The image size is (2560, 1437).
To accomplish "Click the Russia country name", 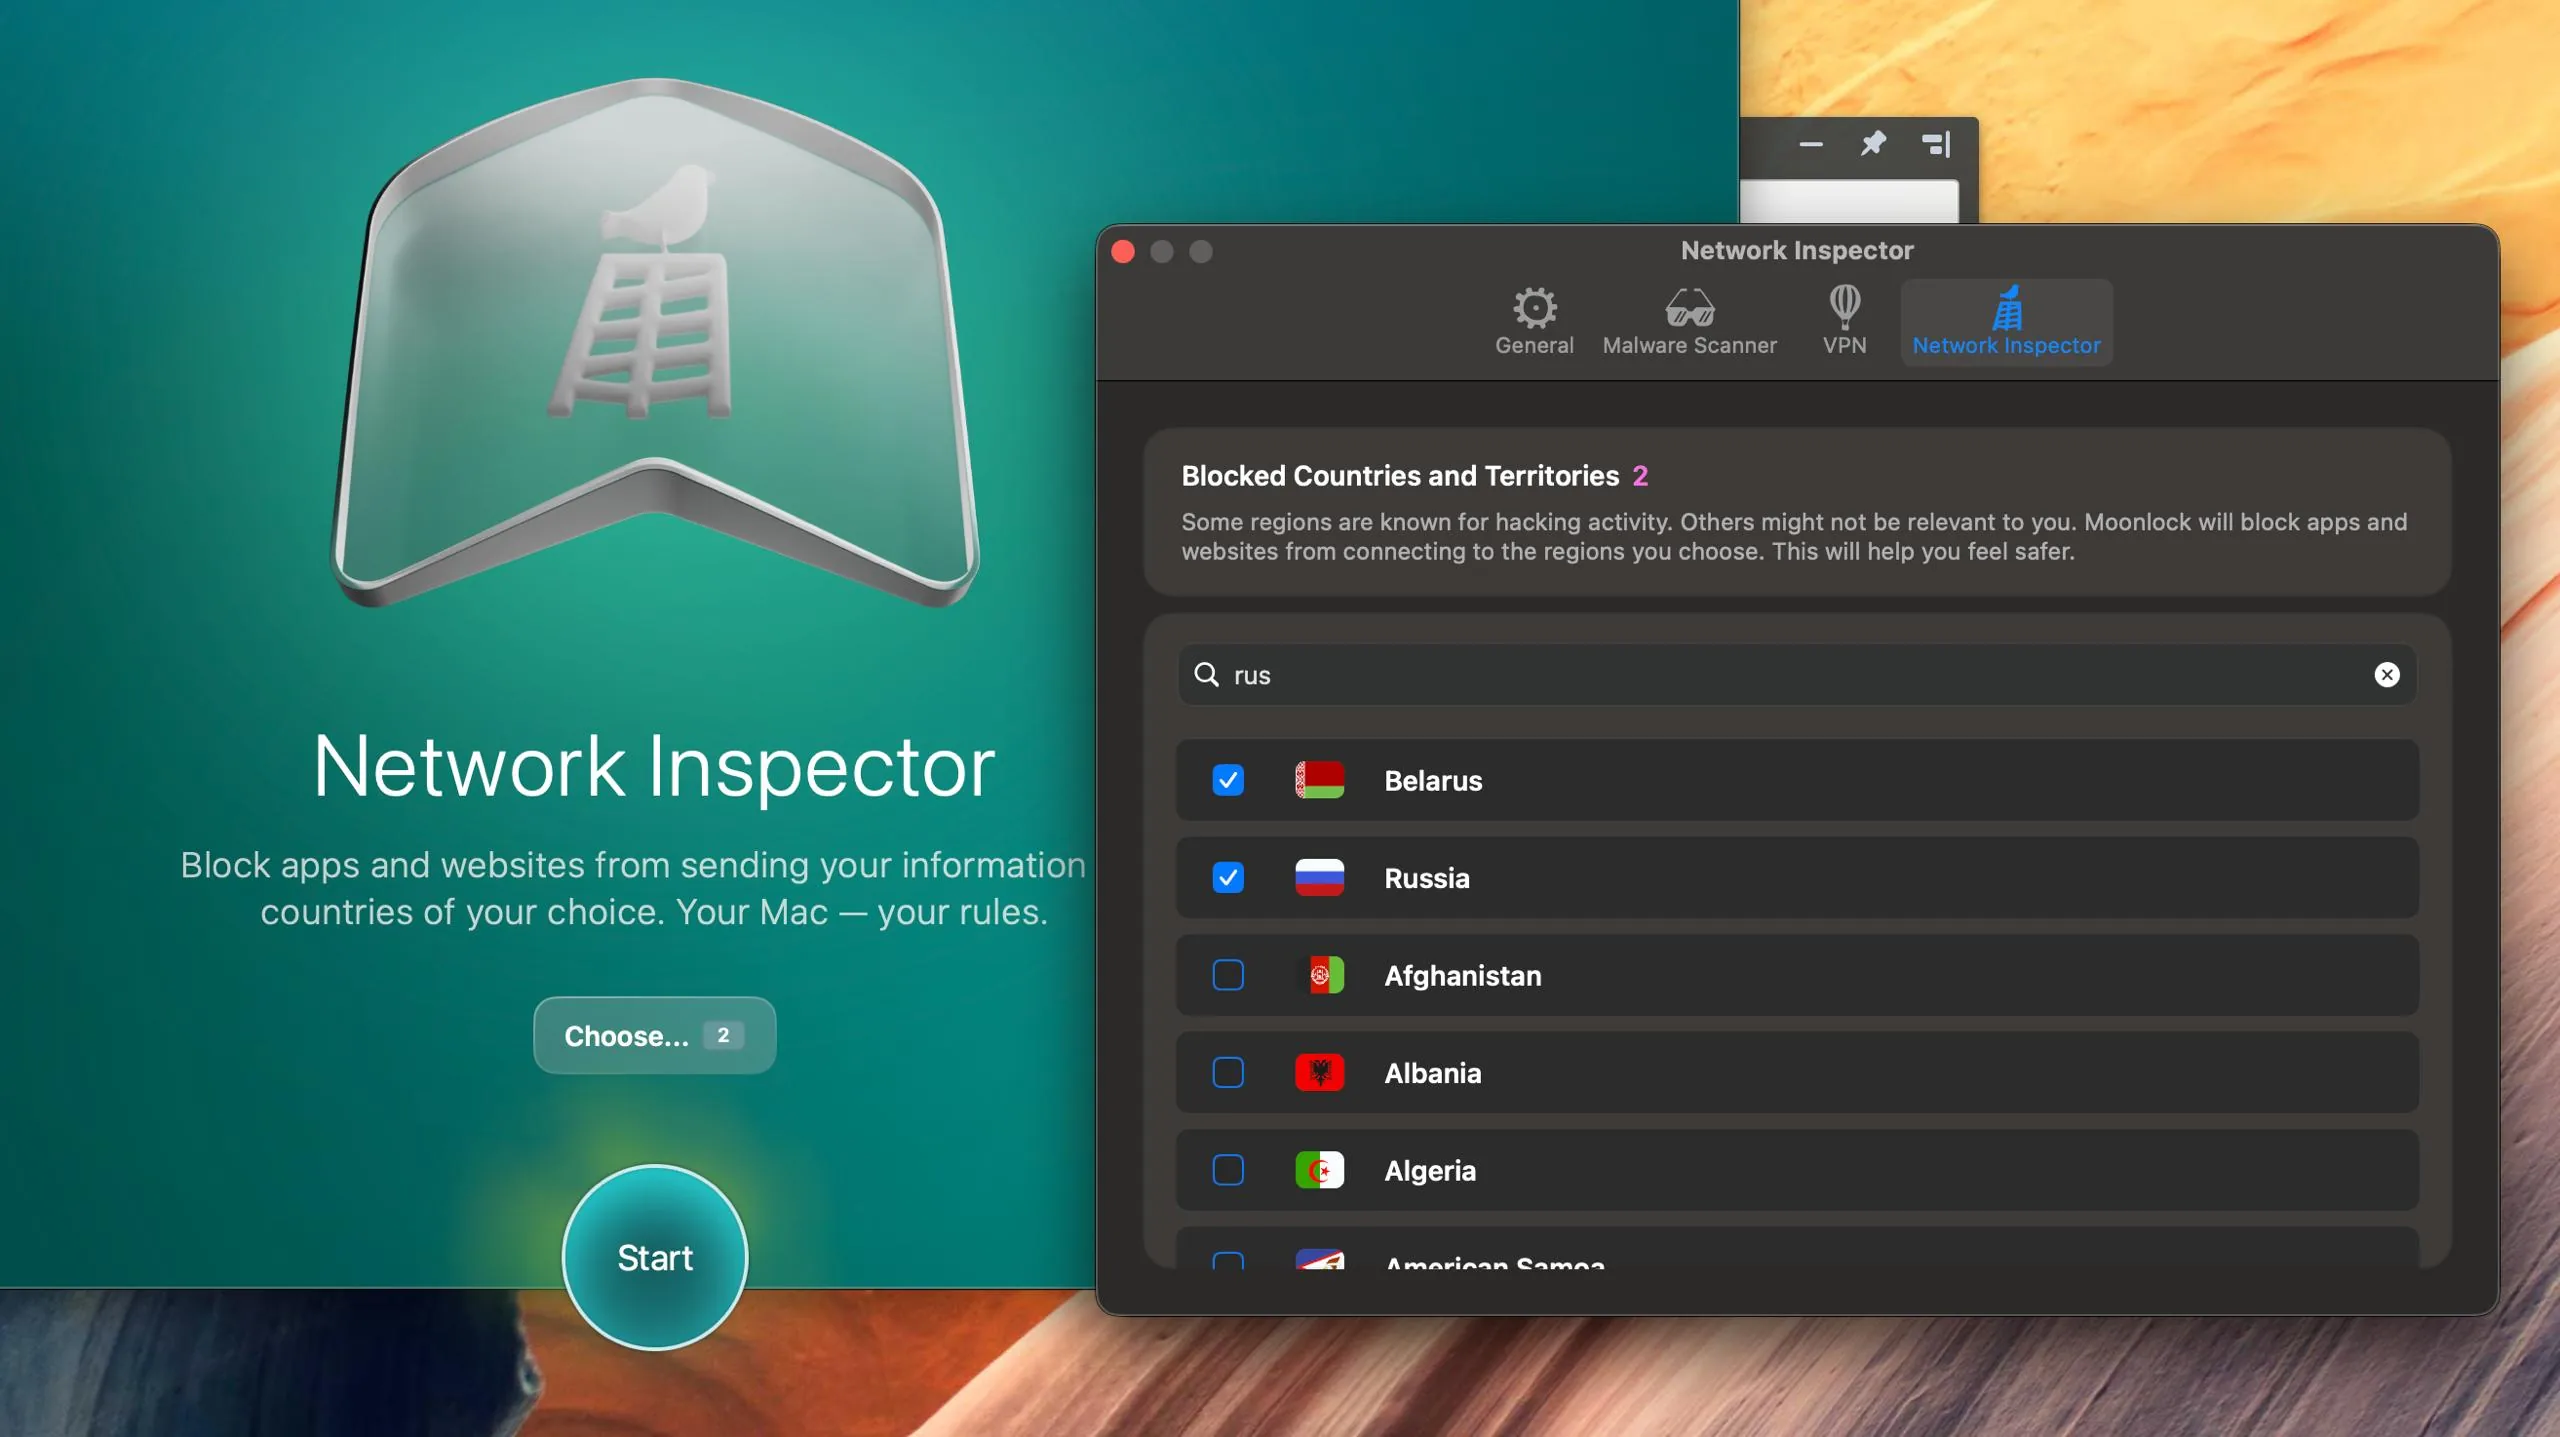I will 1427,878.
